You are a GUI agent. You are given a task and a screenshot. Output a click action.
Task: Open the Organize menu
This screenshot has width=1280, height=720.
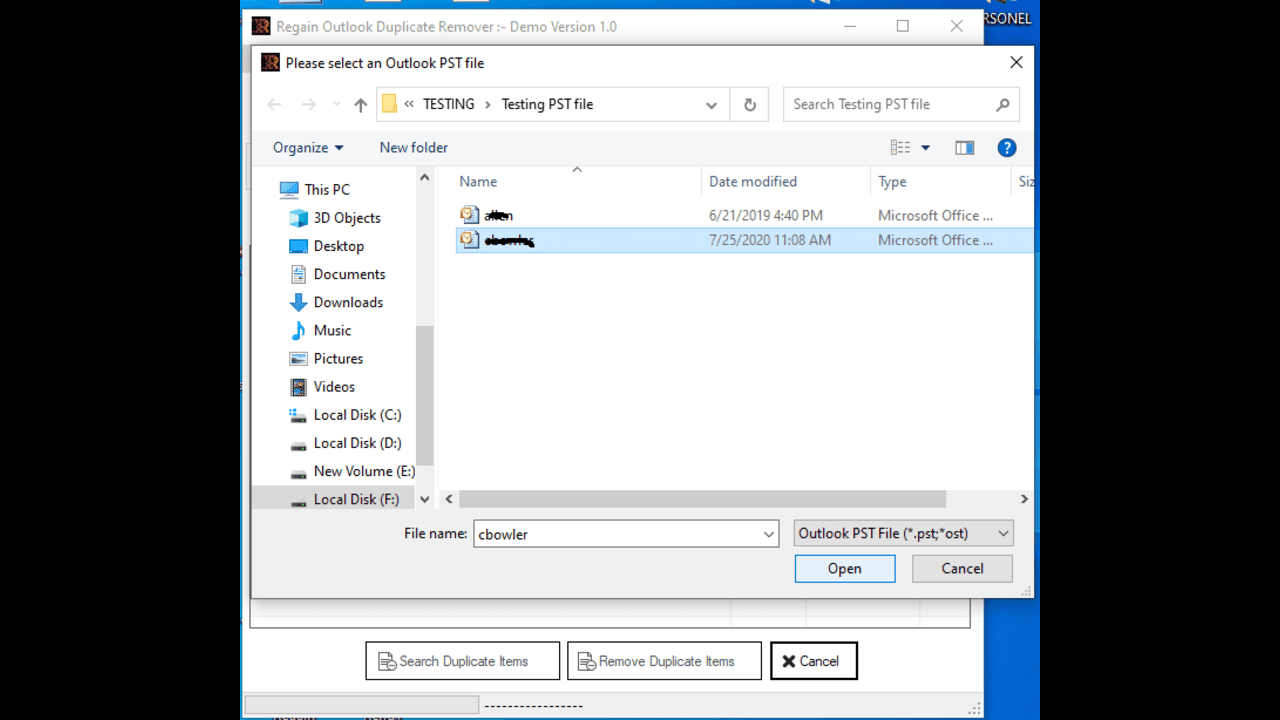pos(308,147)
